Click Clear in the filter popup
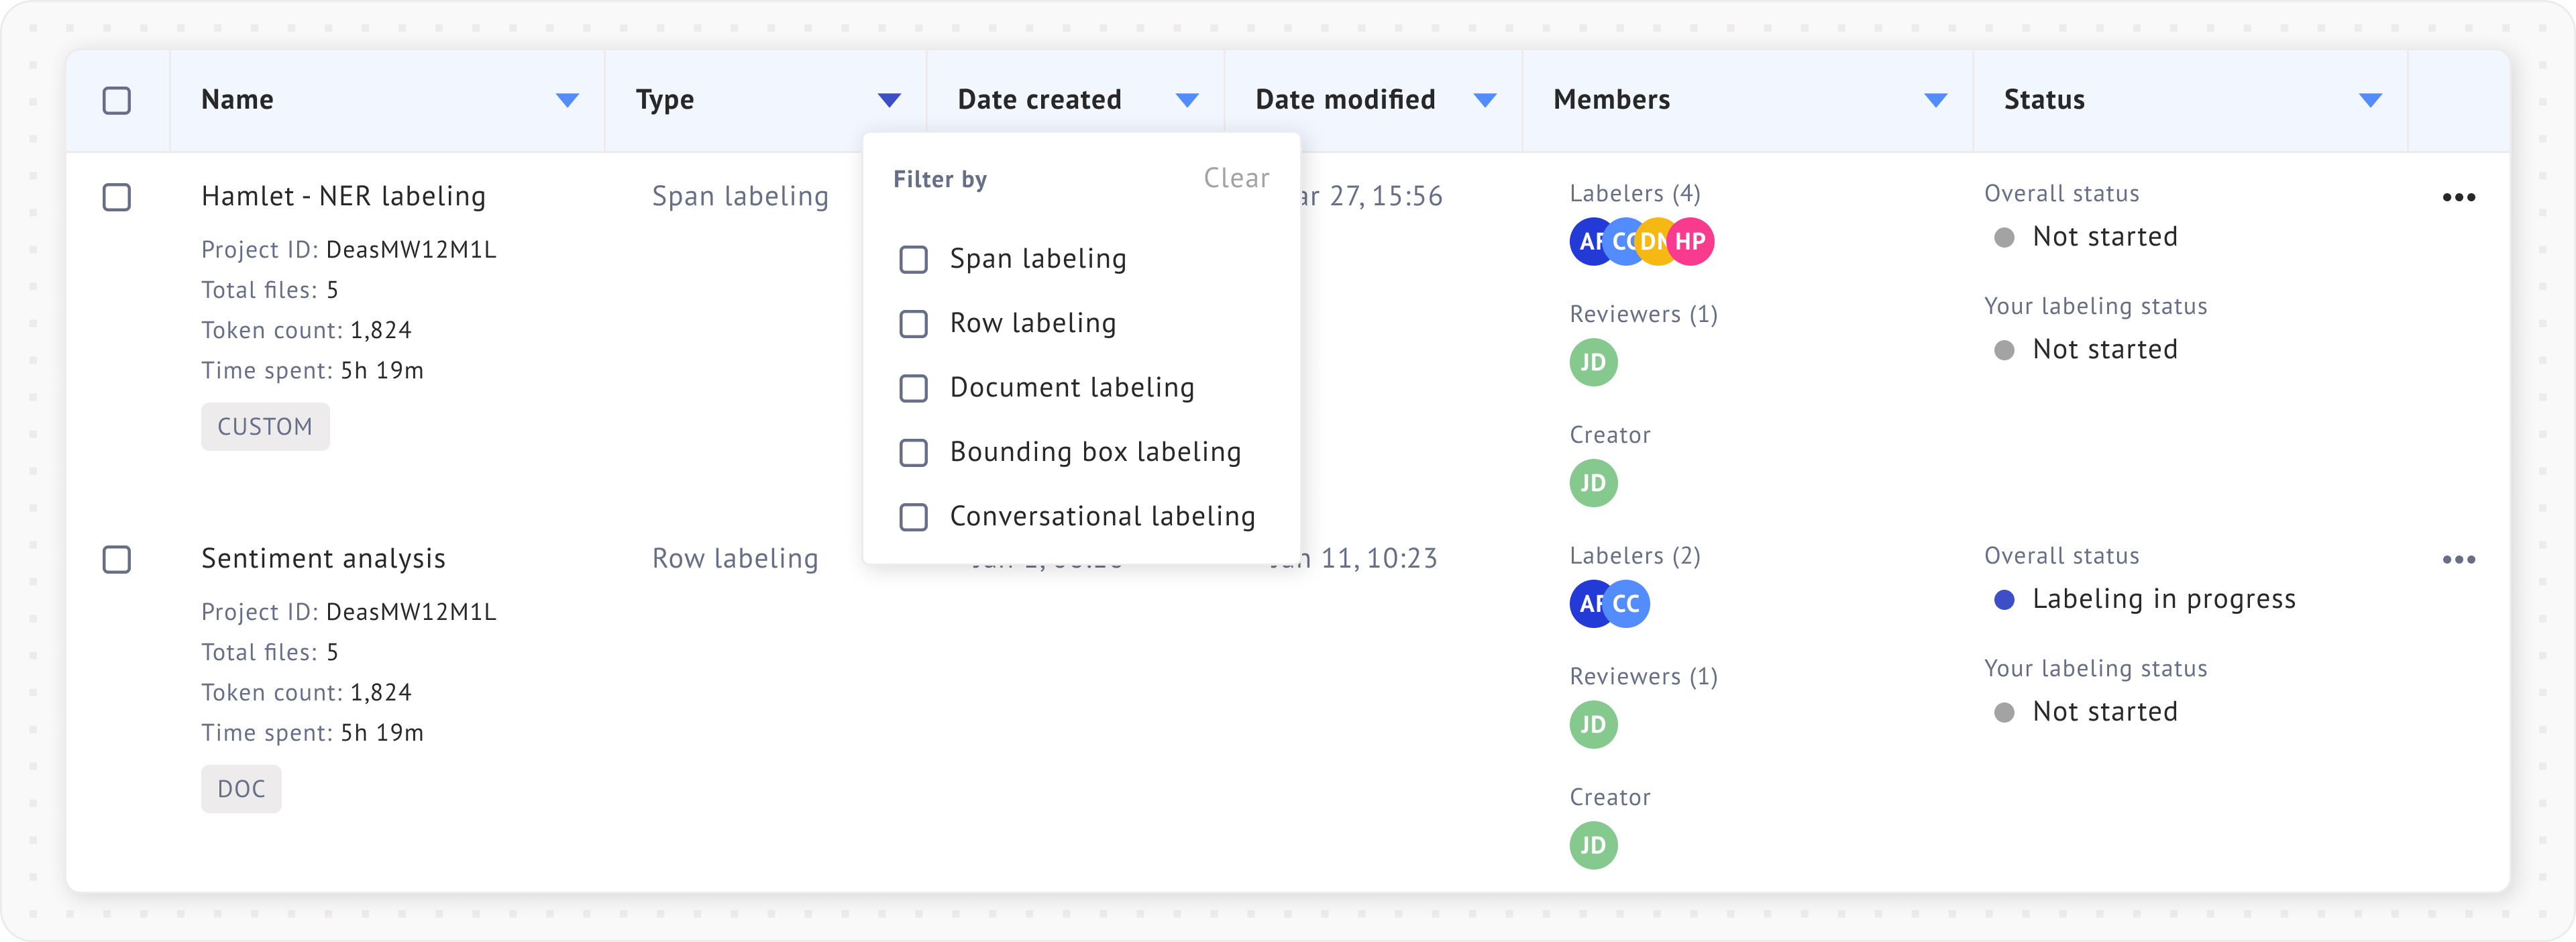 tap(1235, 178)
